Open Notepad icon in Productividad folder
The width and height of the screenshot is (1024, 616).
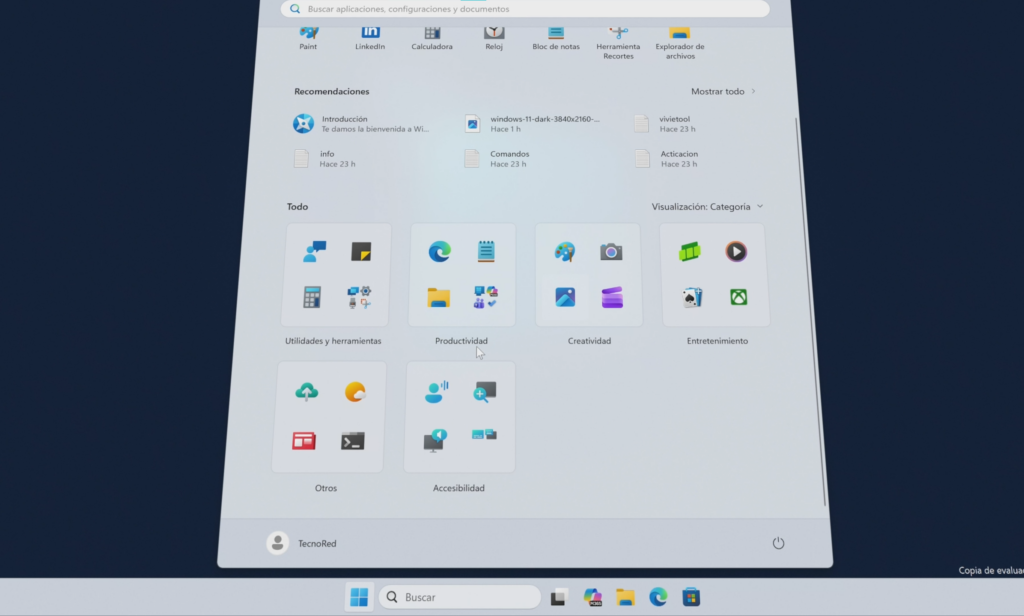pos(486,251)
